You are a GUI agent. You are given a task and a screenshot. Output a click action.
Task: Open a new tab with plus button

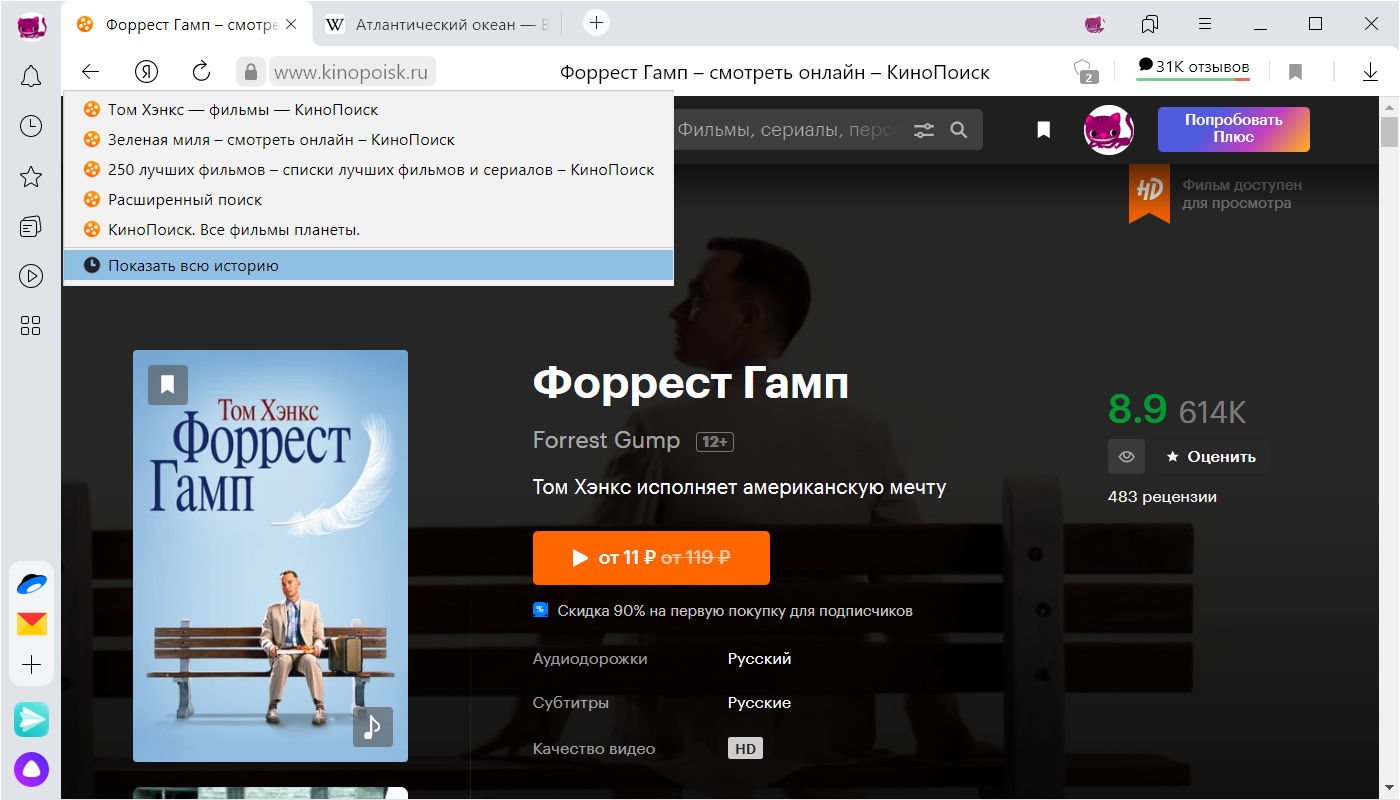click(596, 23)
